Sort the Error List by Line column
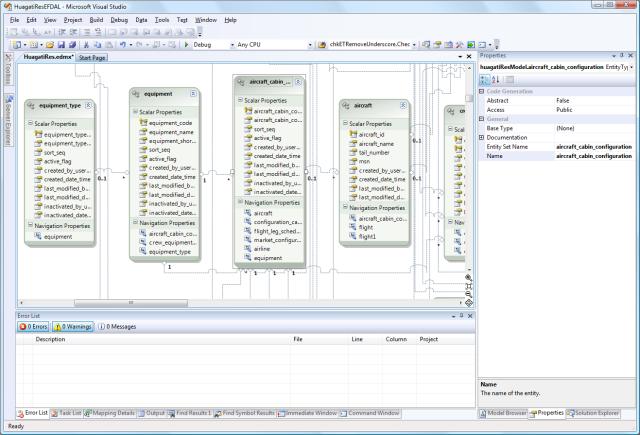The image size is (640, 435). pyautogui.click(x=364, y=339)
